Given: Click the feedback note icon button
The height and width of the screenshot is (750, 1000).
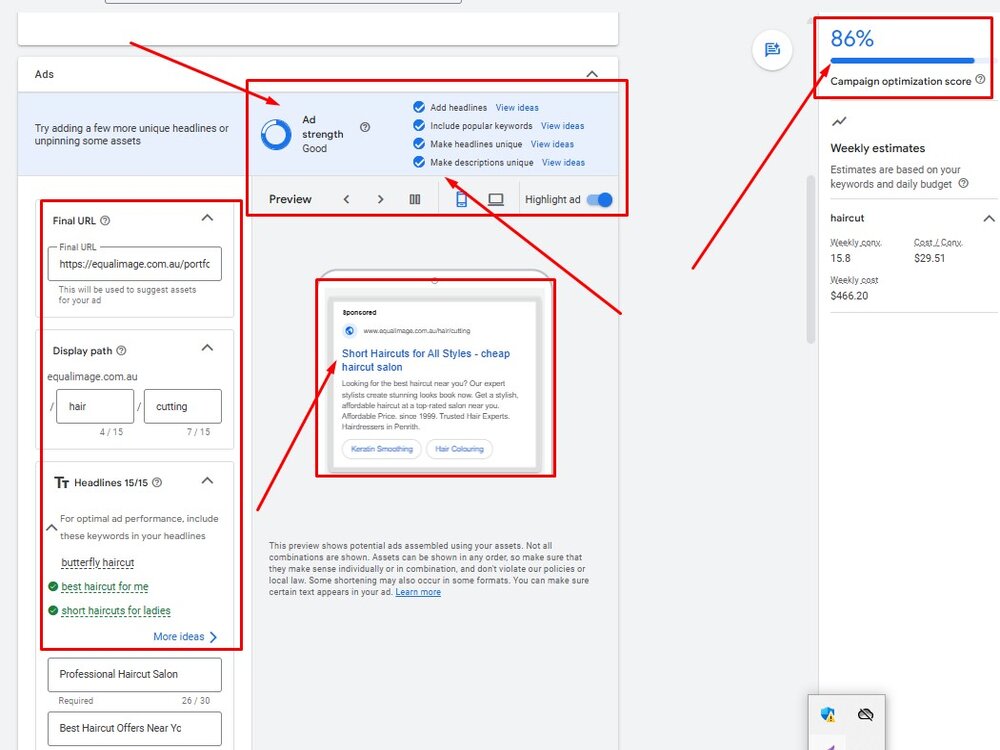Looking at the screenshot, I should pyautogui.click(x=772, y=49).
